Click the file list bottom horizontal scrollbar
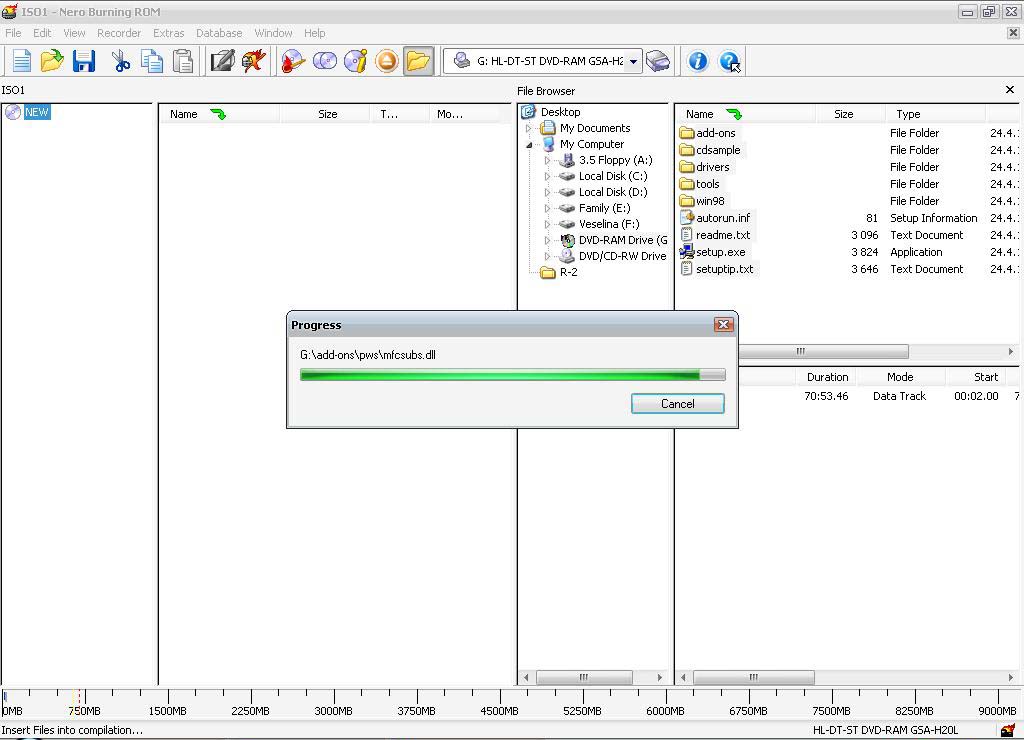The width and height of the screenshot is (1024, 740). pos(753,677)
